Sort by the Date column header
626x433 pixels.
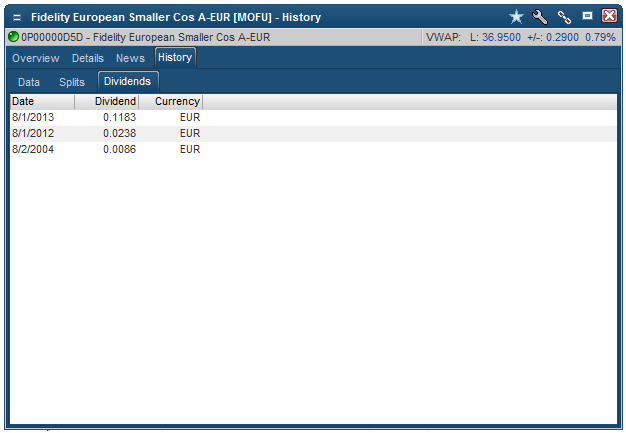[x=42, y=101]
